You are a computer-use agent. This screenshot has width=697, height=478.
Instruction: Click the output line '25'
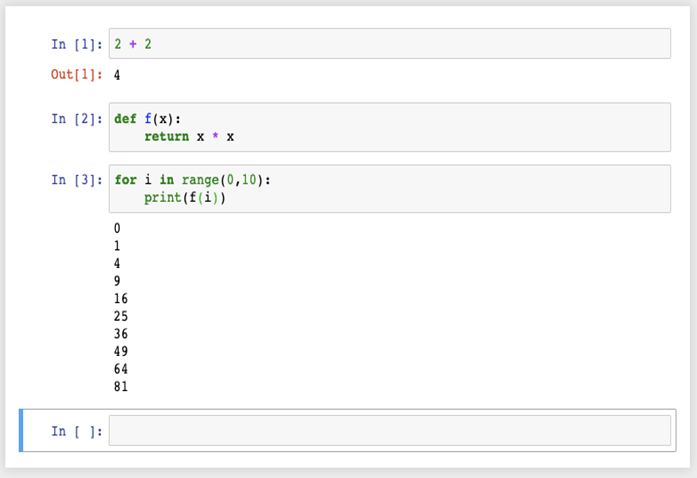121,316
